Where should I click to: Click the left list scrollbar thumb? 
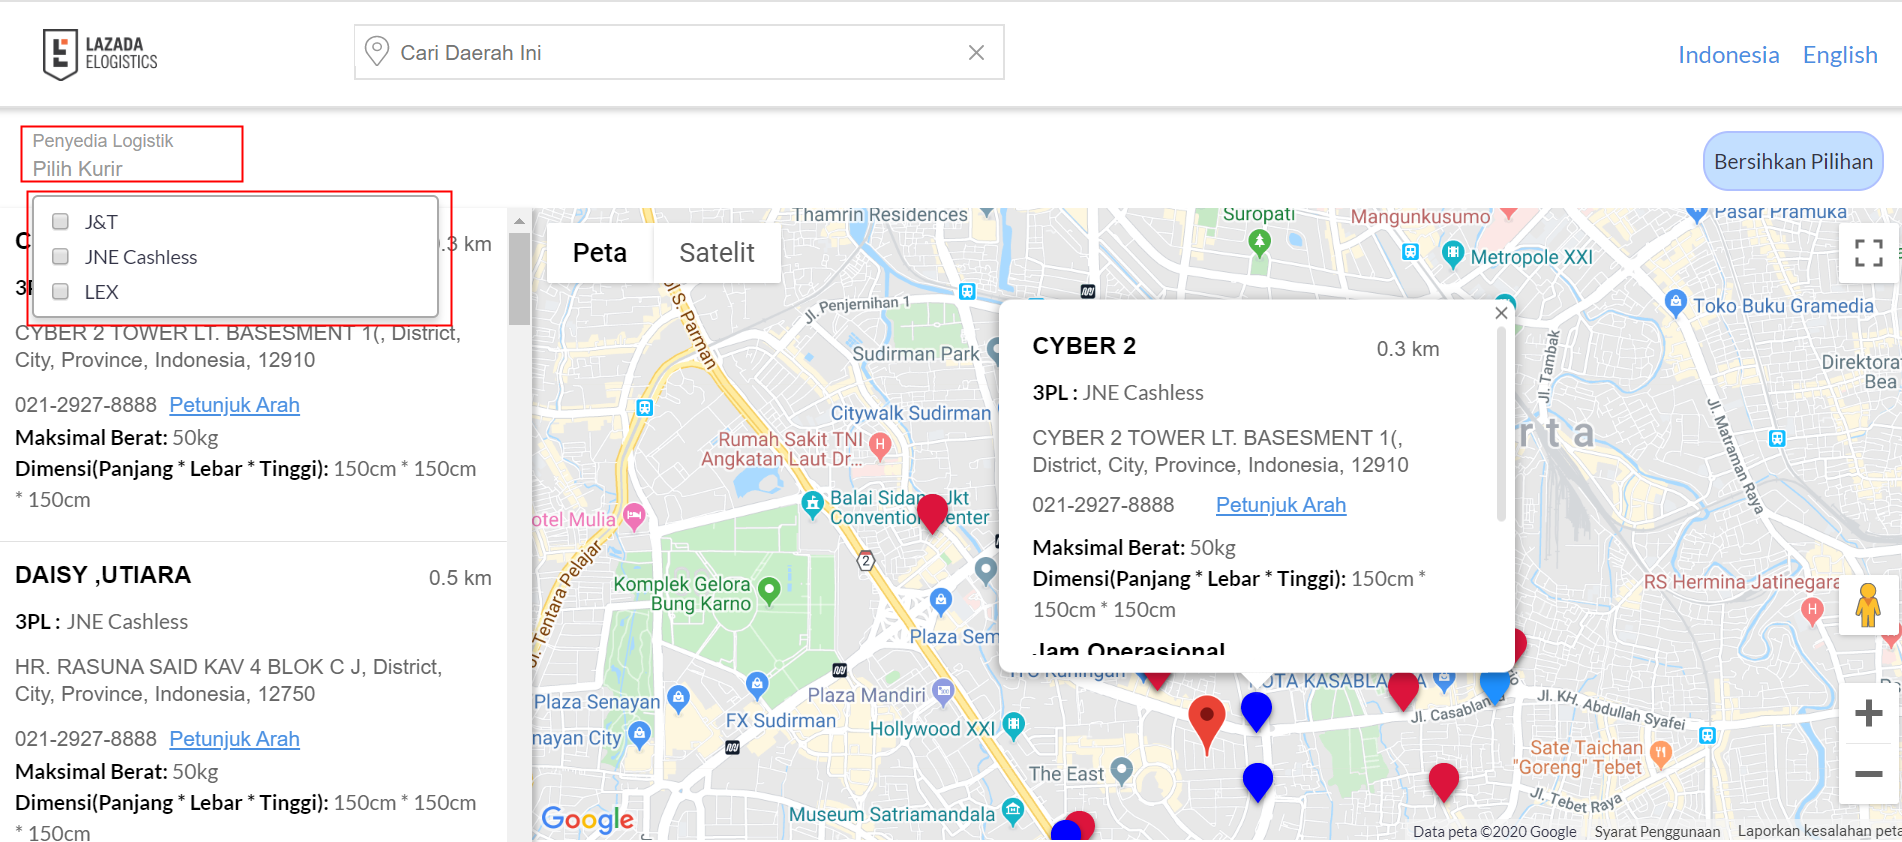(x=519, y=279)
